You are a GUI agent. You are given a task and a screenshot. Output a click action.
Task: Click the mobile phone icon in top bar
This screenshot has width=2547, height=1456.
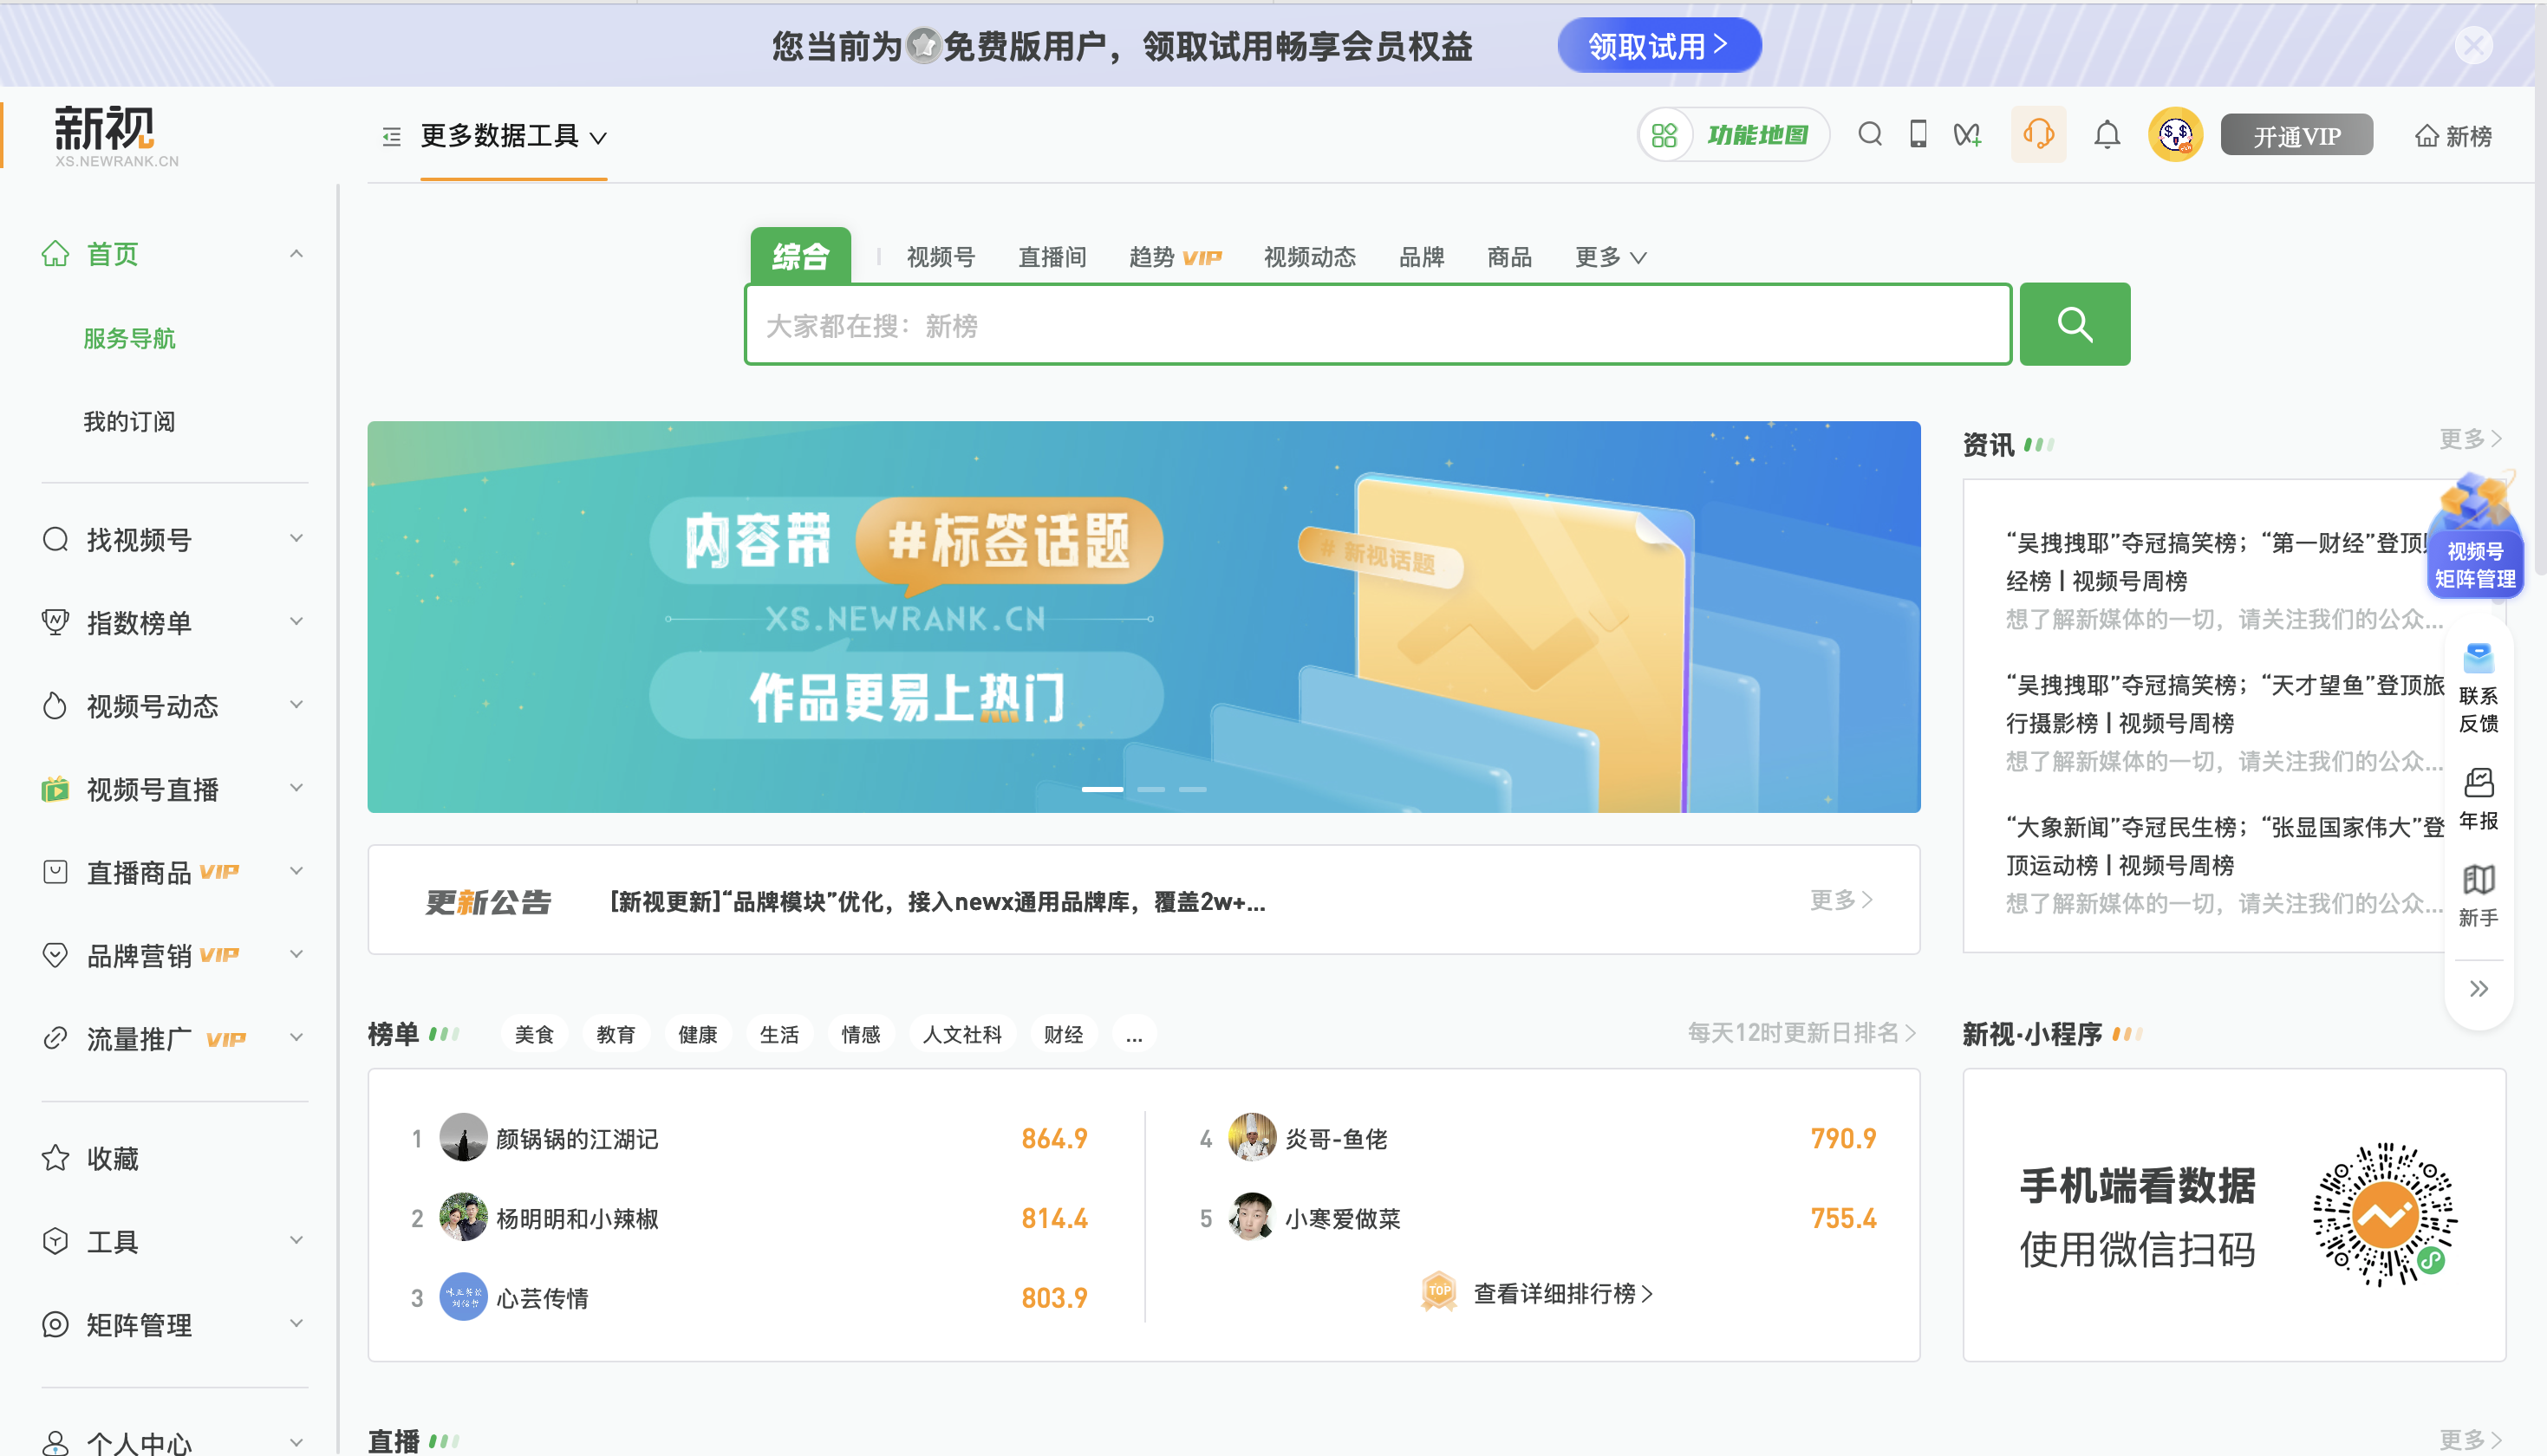coord(1918,134)
